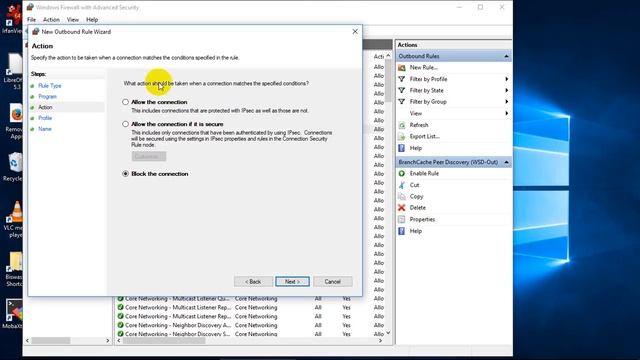Expand the Filter by State submenu arrow

pos(507,90)
